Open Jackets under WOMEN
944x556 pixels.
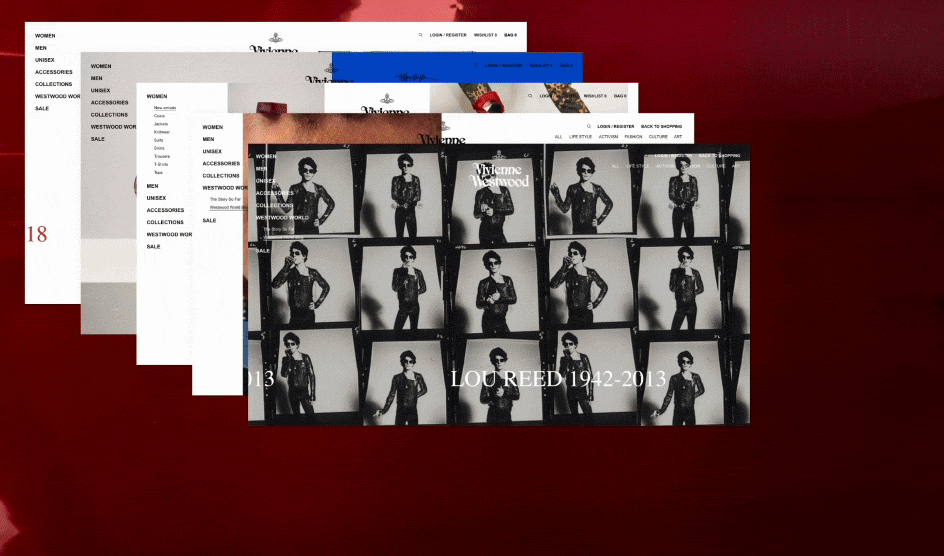[x=161, y=124]
